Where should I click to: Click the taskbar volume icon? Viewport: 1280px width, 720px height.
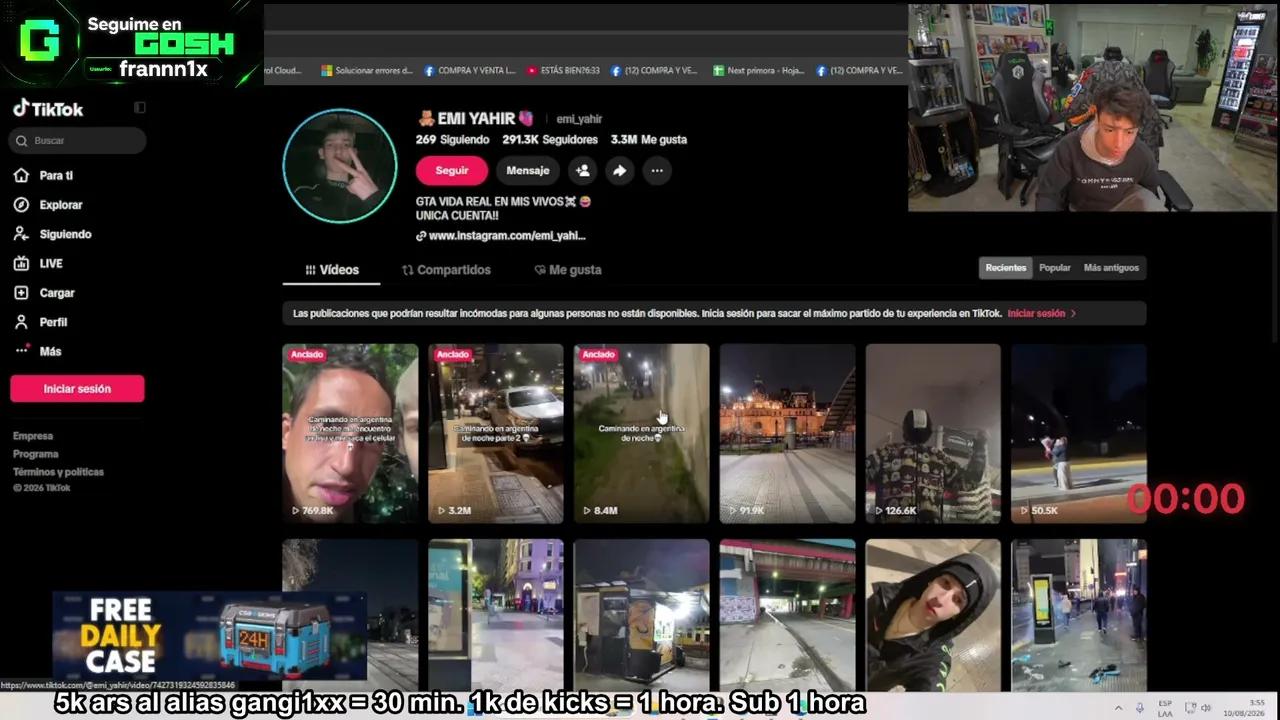1206,707
